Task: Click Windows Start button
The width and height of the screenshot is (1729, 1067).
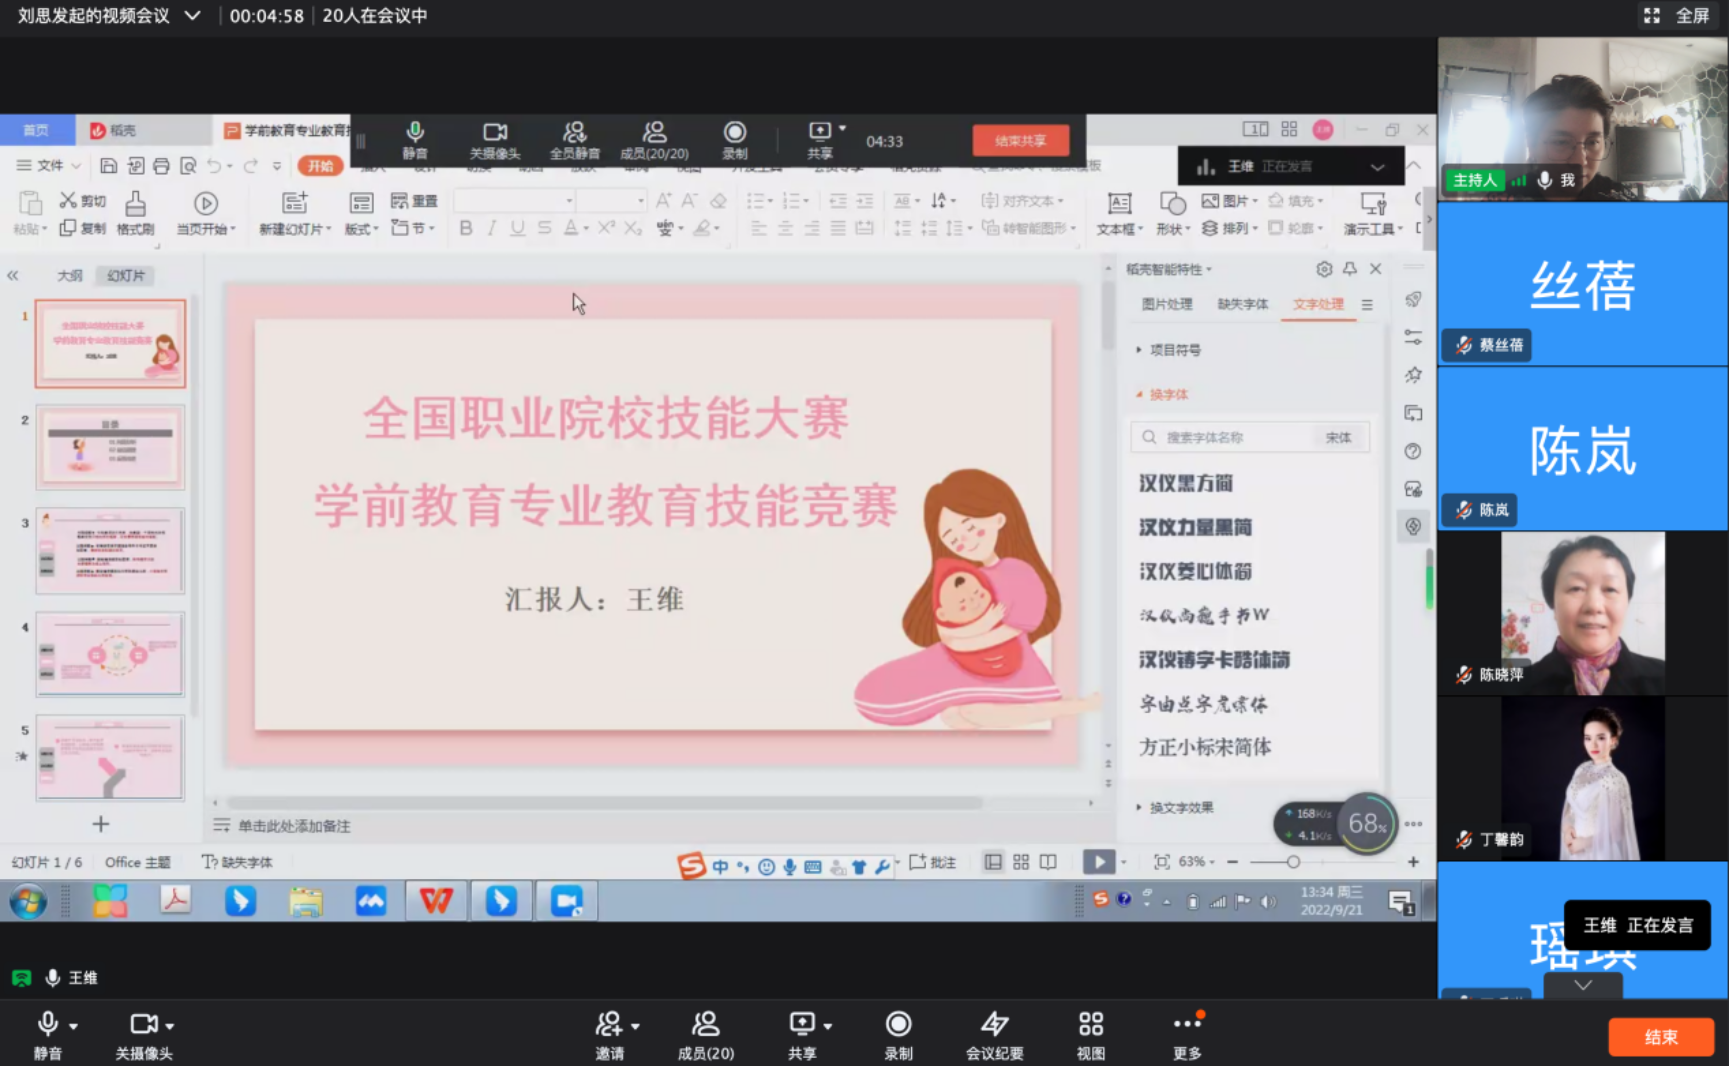Action: pyautogui.click(x=28, y=901)
